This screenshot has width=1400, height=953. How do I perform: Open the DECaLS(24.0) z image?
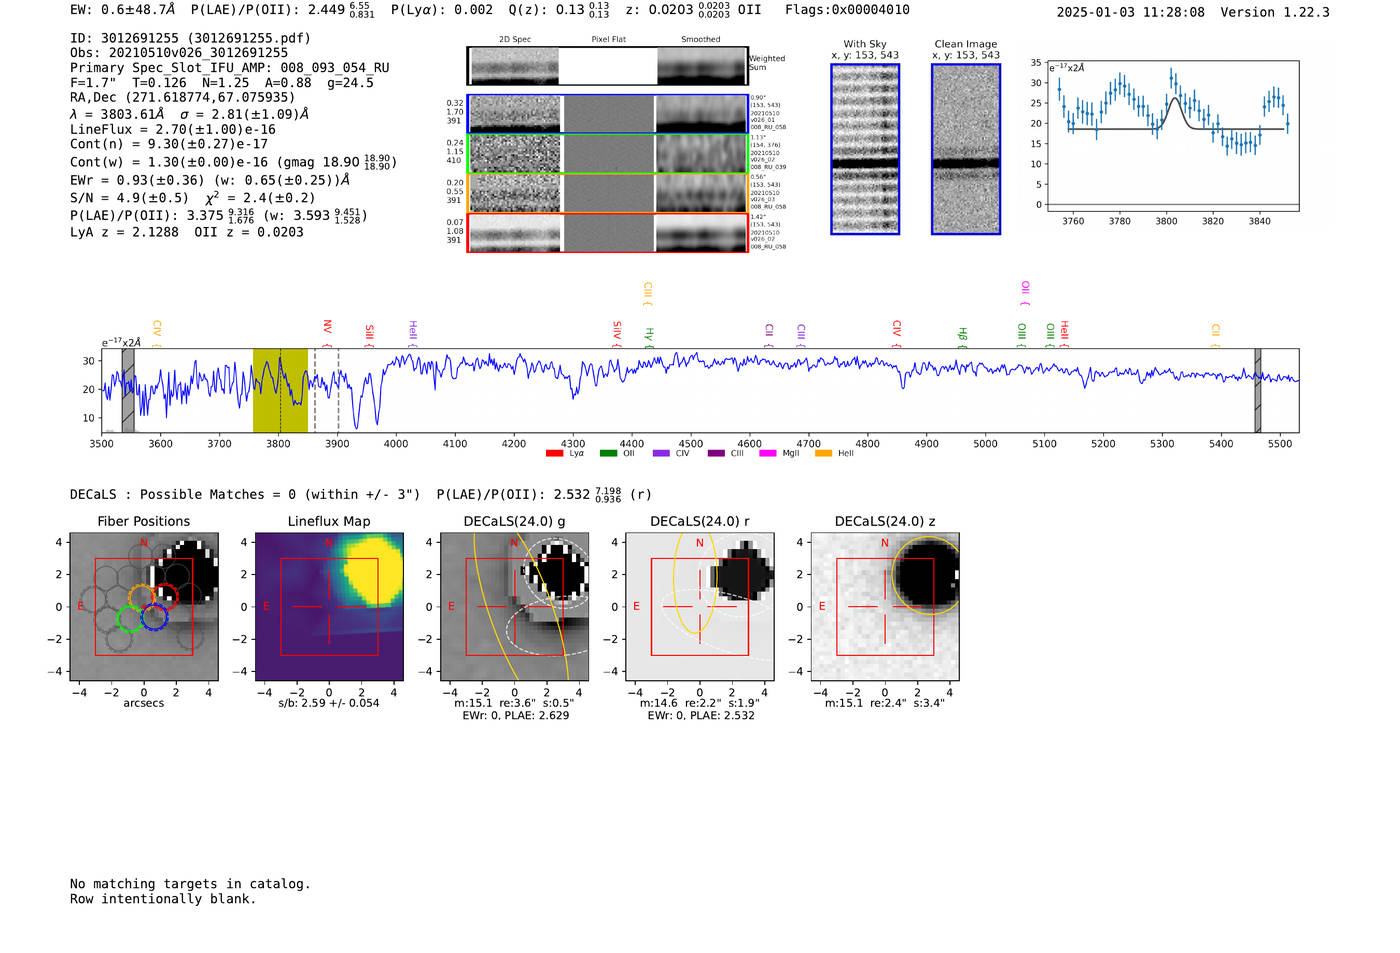[x=885, y=606]
